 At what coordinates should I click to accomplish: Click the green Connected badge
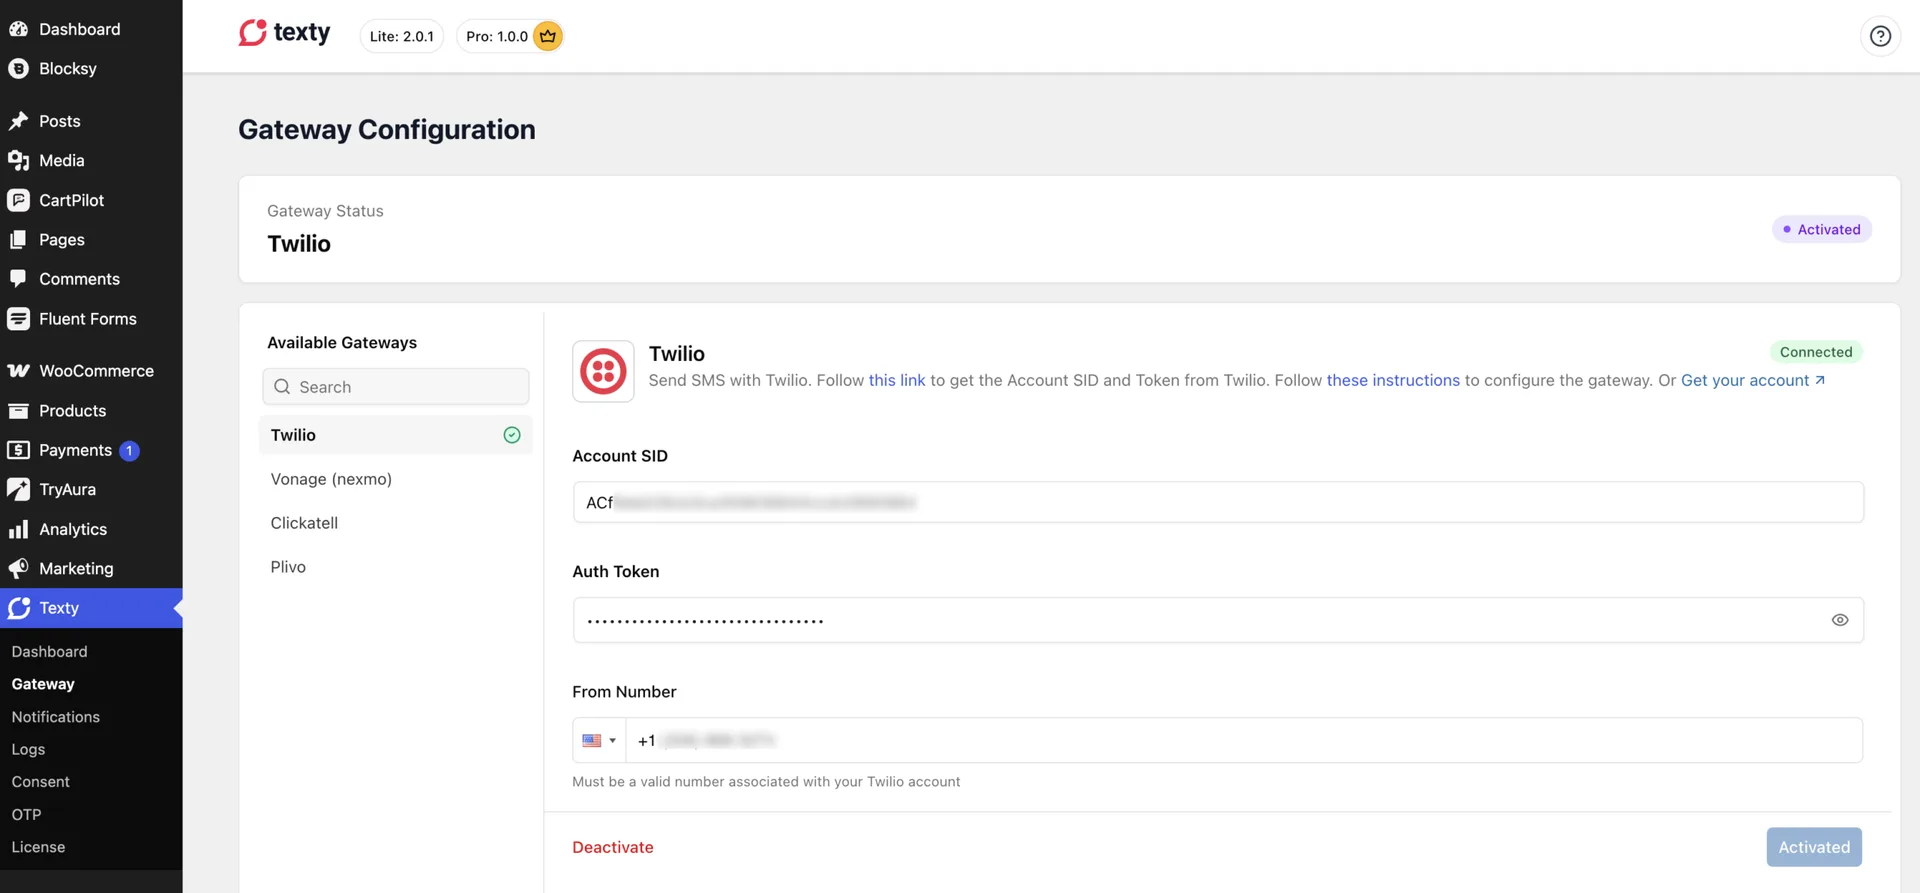1816,352
